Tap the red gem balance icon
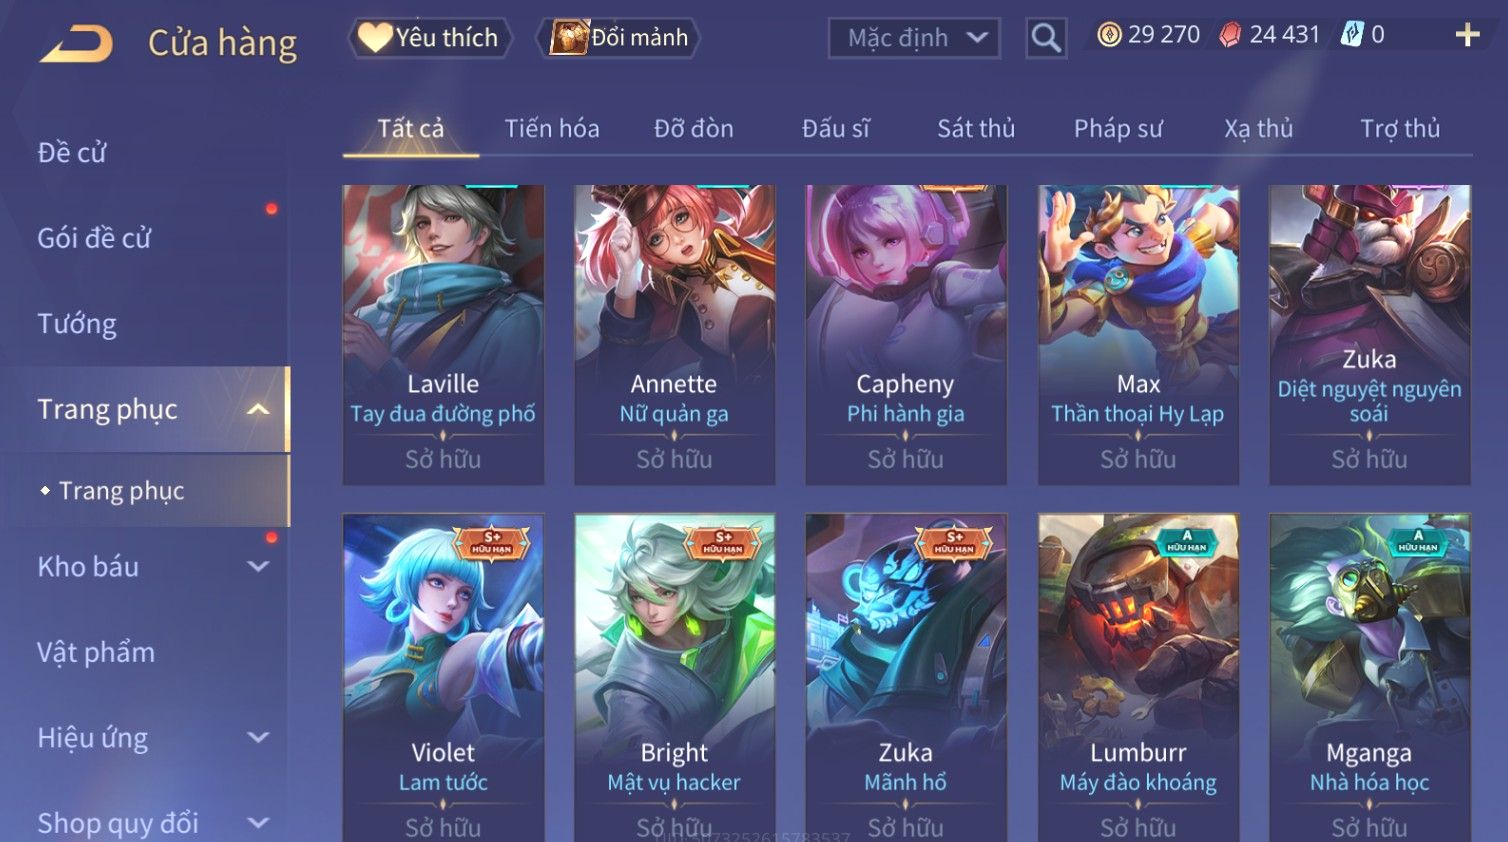 1231,35
